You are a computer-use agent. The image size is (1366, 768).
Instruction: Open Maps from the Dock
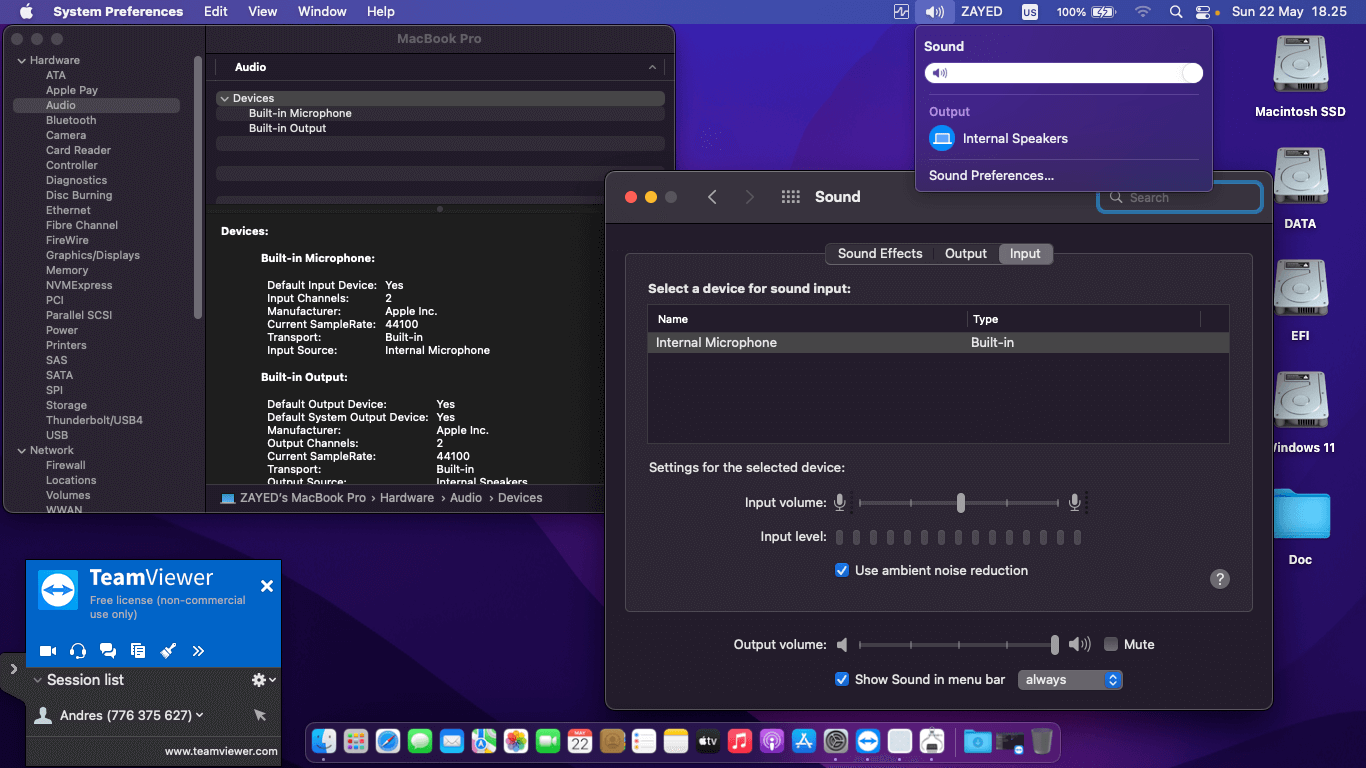click(x=484, y=741)
